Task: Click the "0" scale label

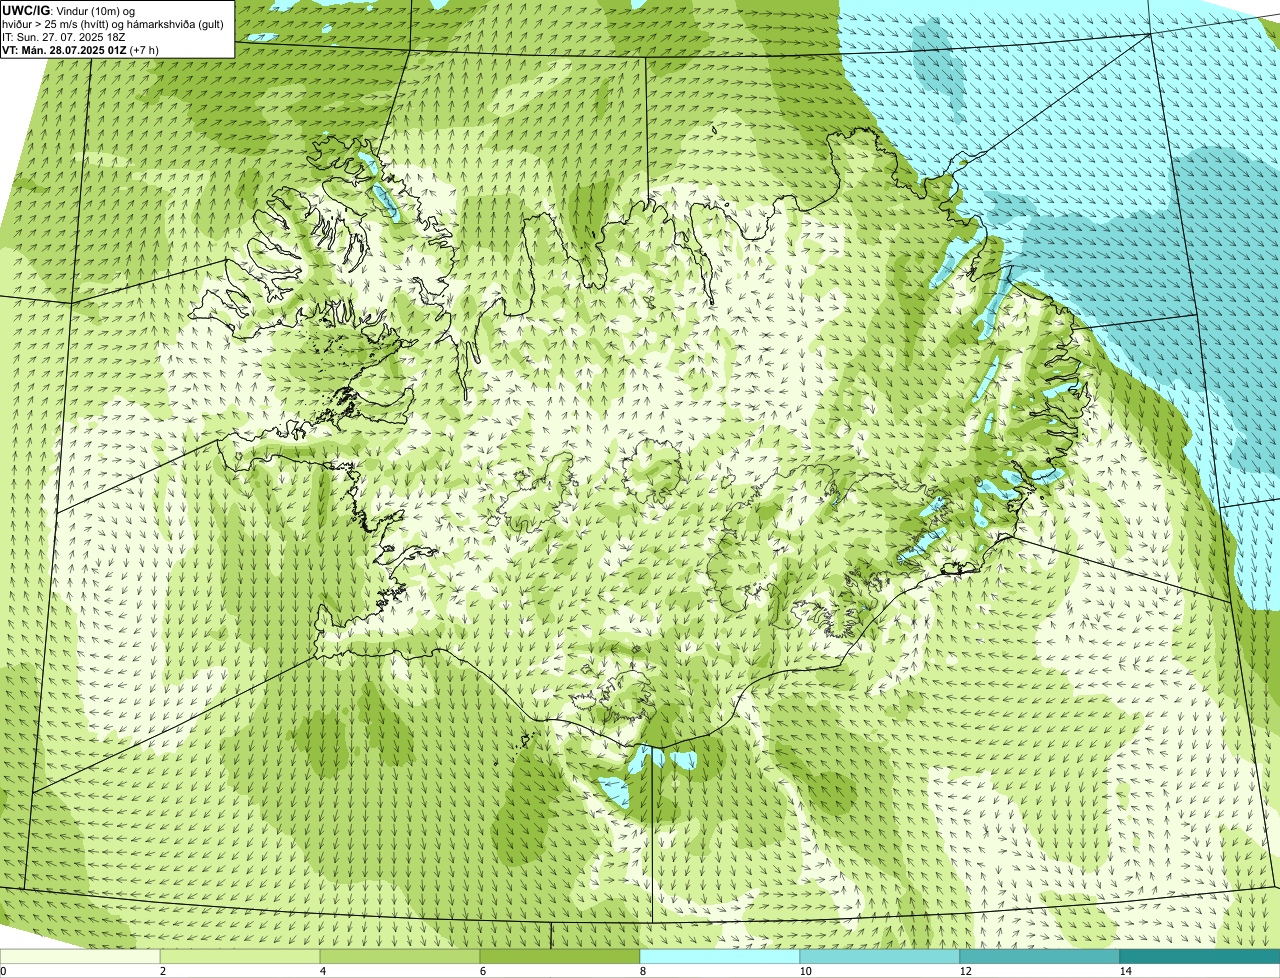Action: point(3,971)
